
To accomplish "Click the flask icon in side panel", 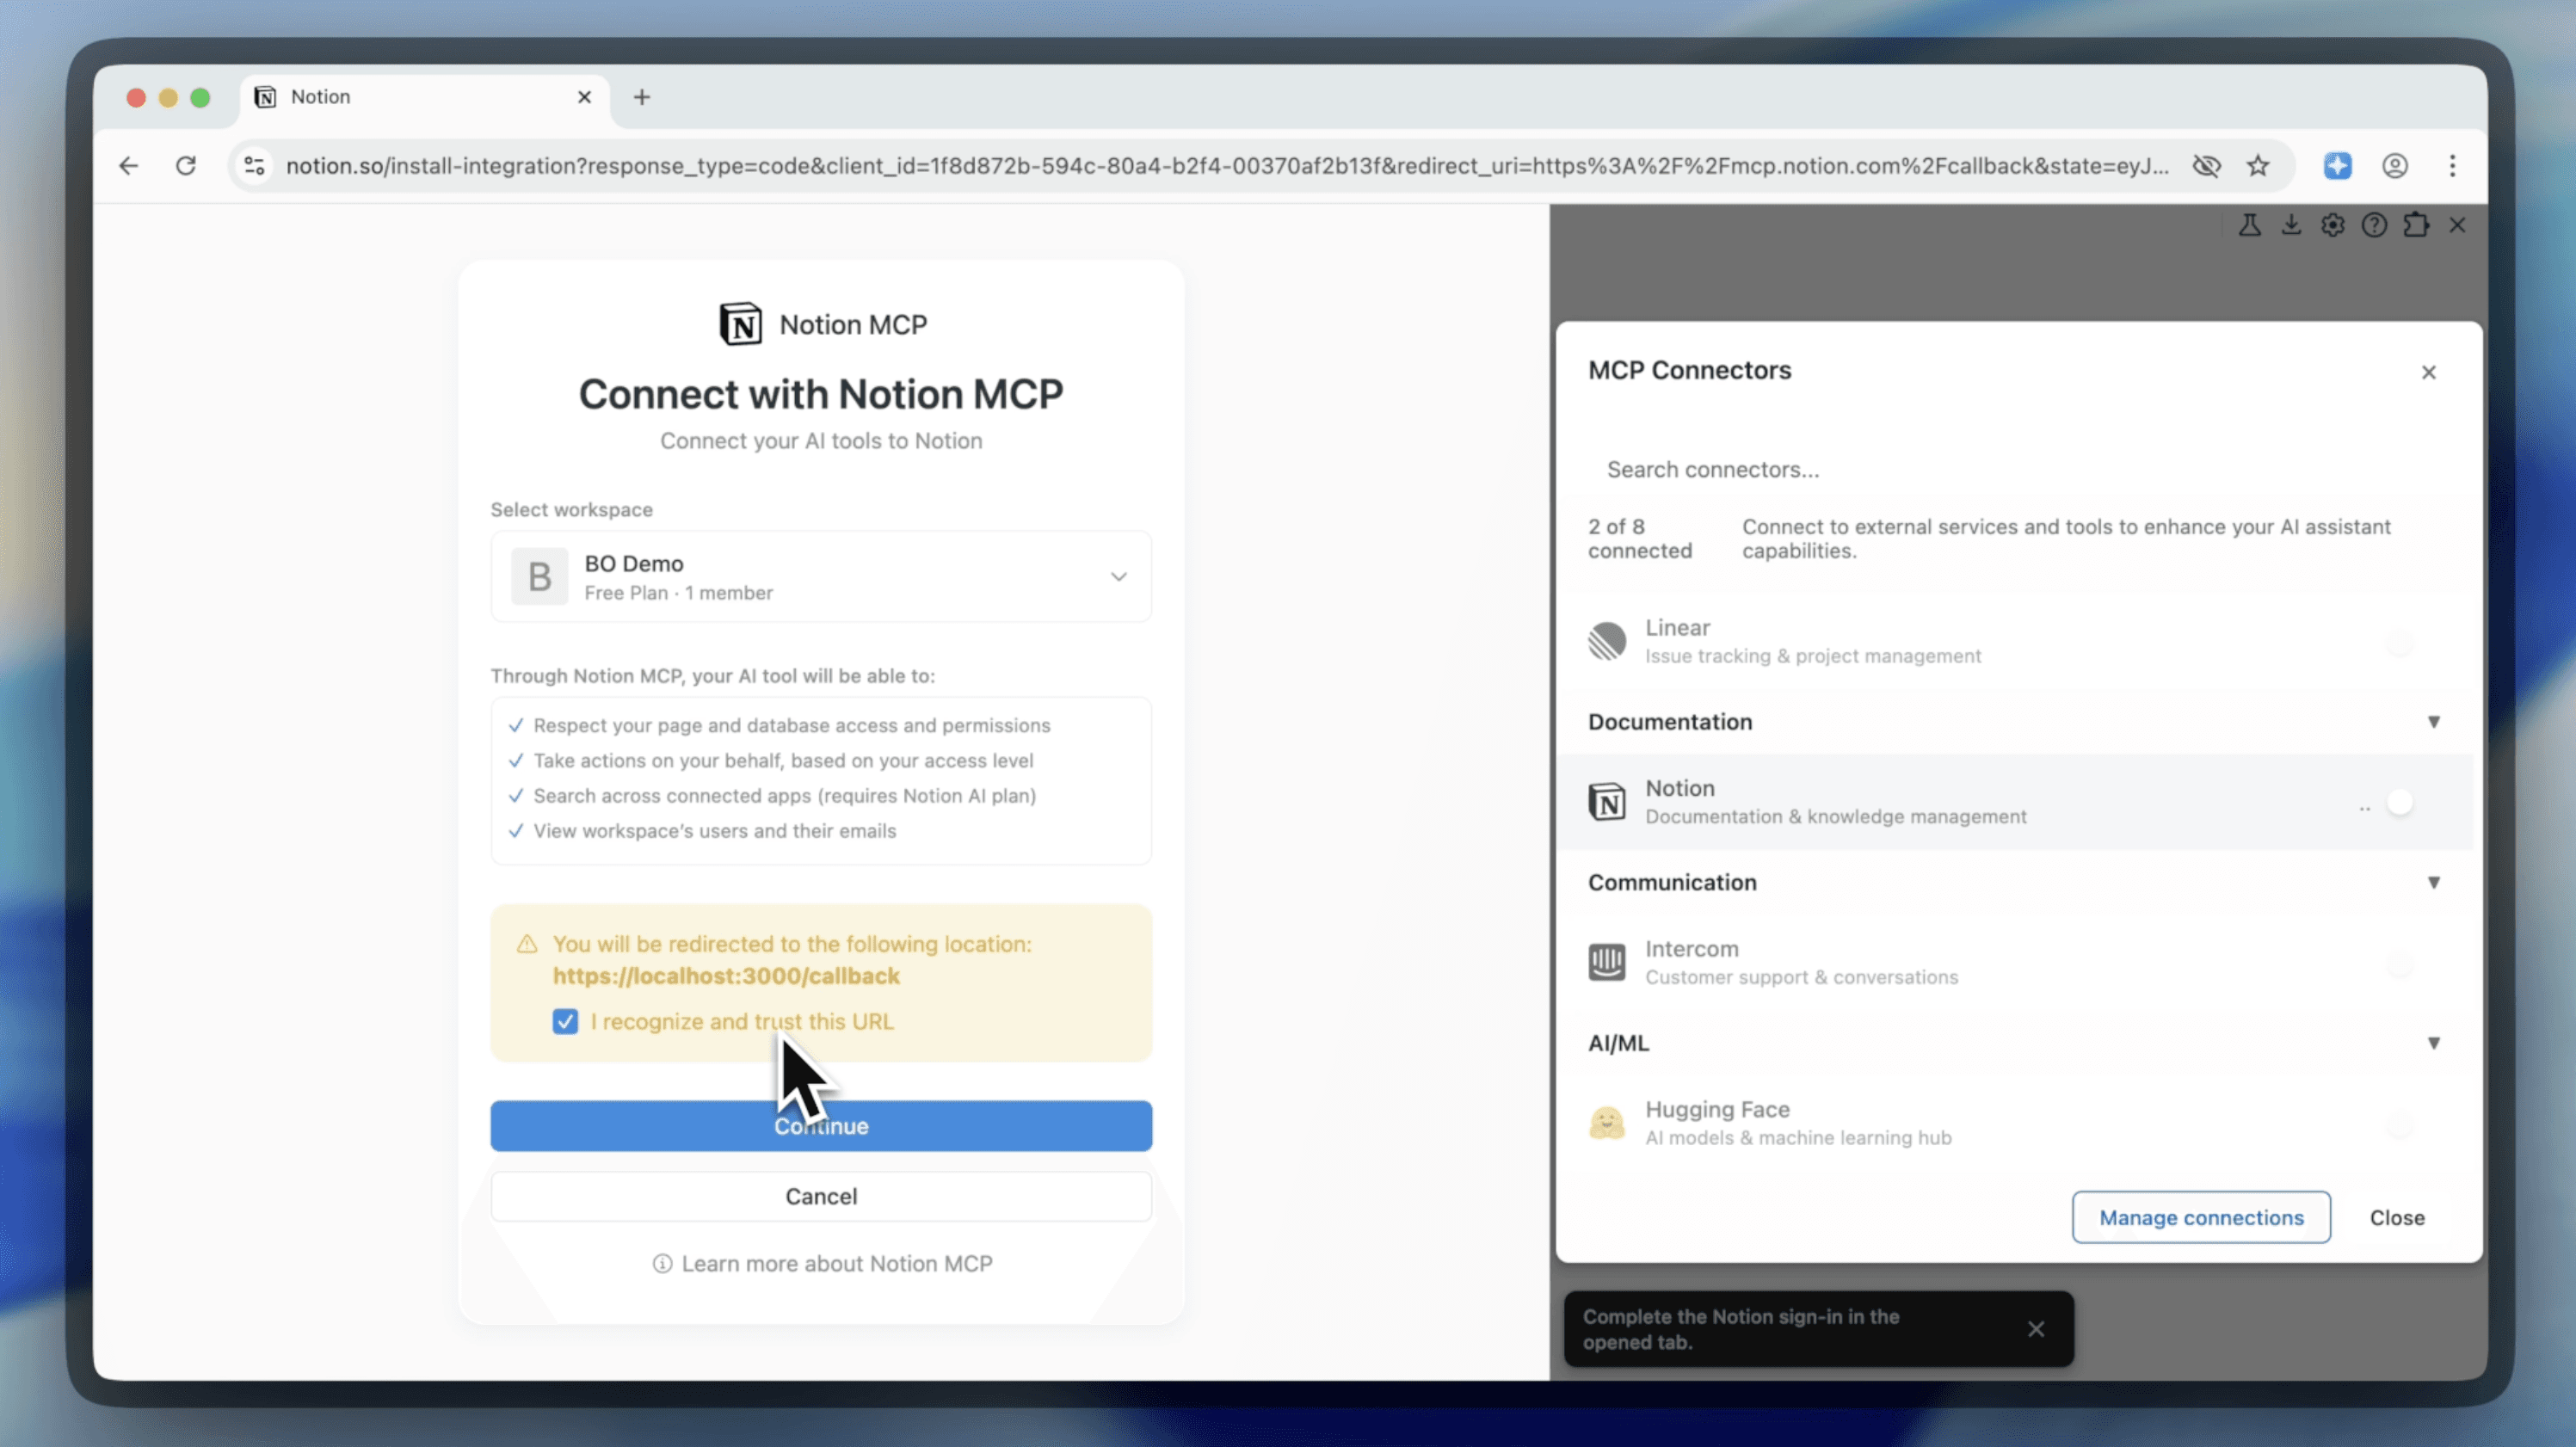I will pos(2249,225).
